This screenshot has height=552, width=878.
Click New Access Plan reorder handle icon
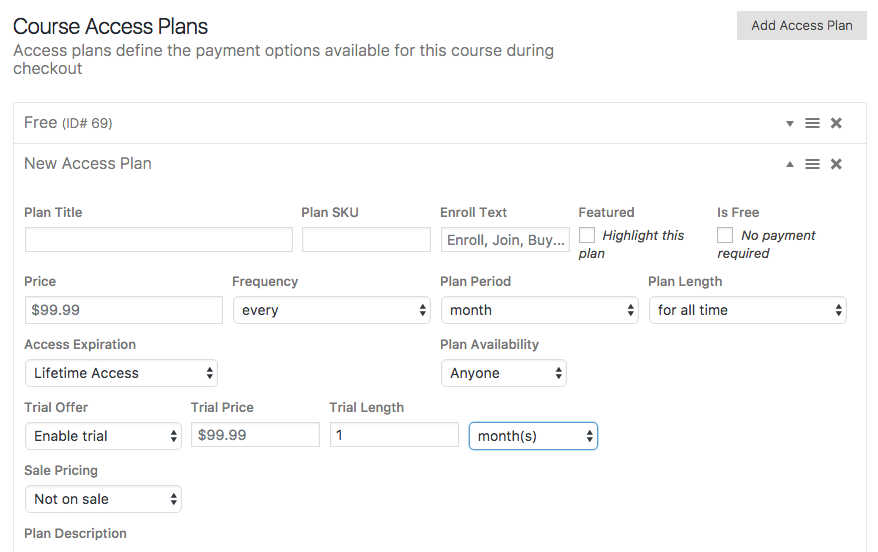(812, 164)
